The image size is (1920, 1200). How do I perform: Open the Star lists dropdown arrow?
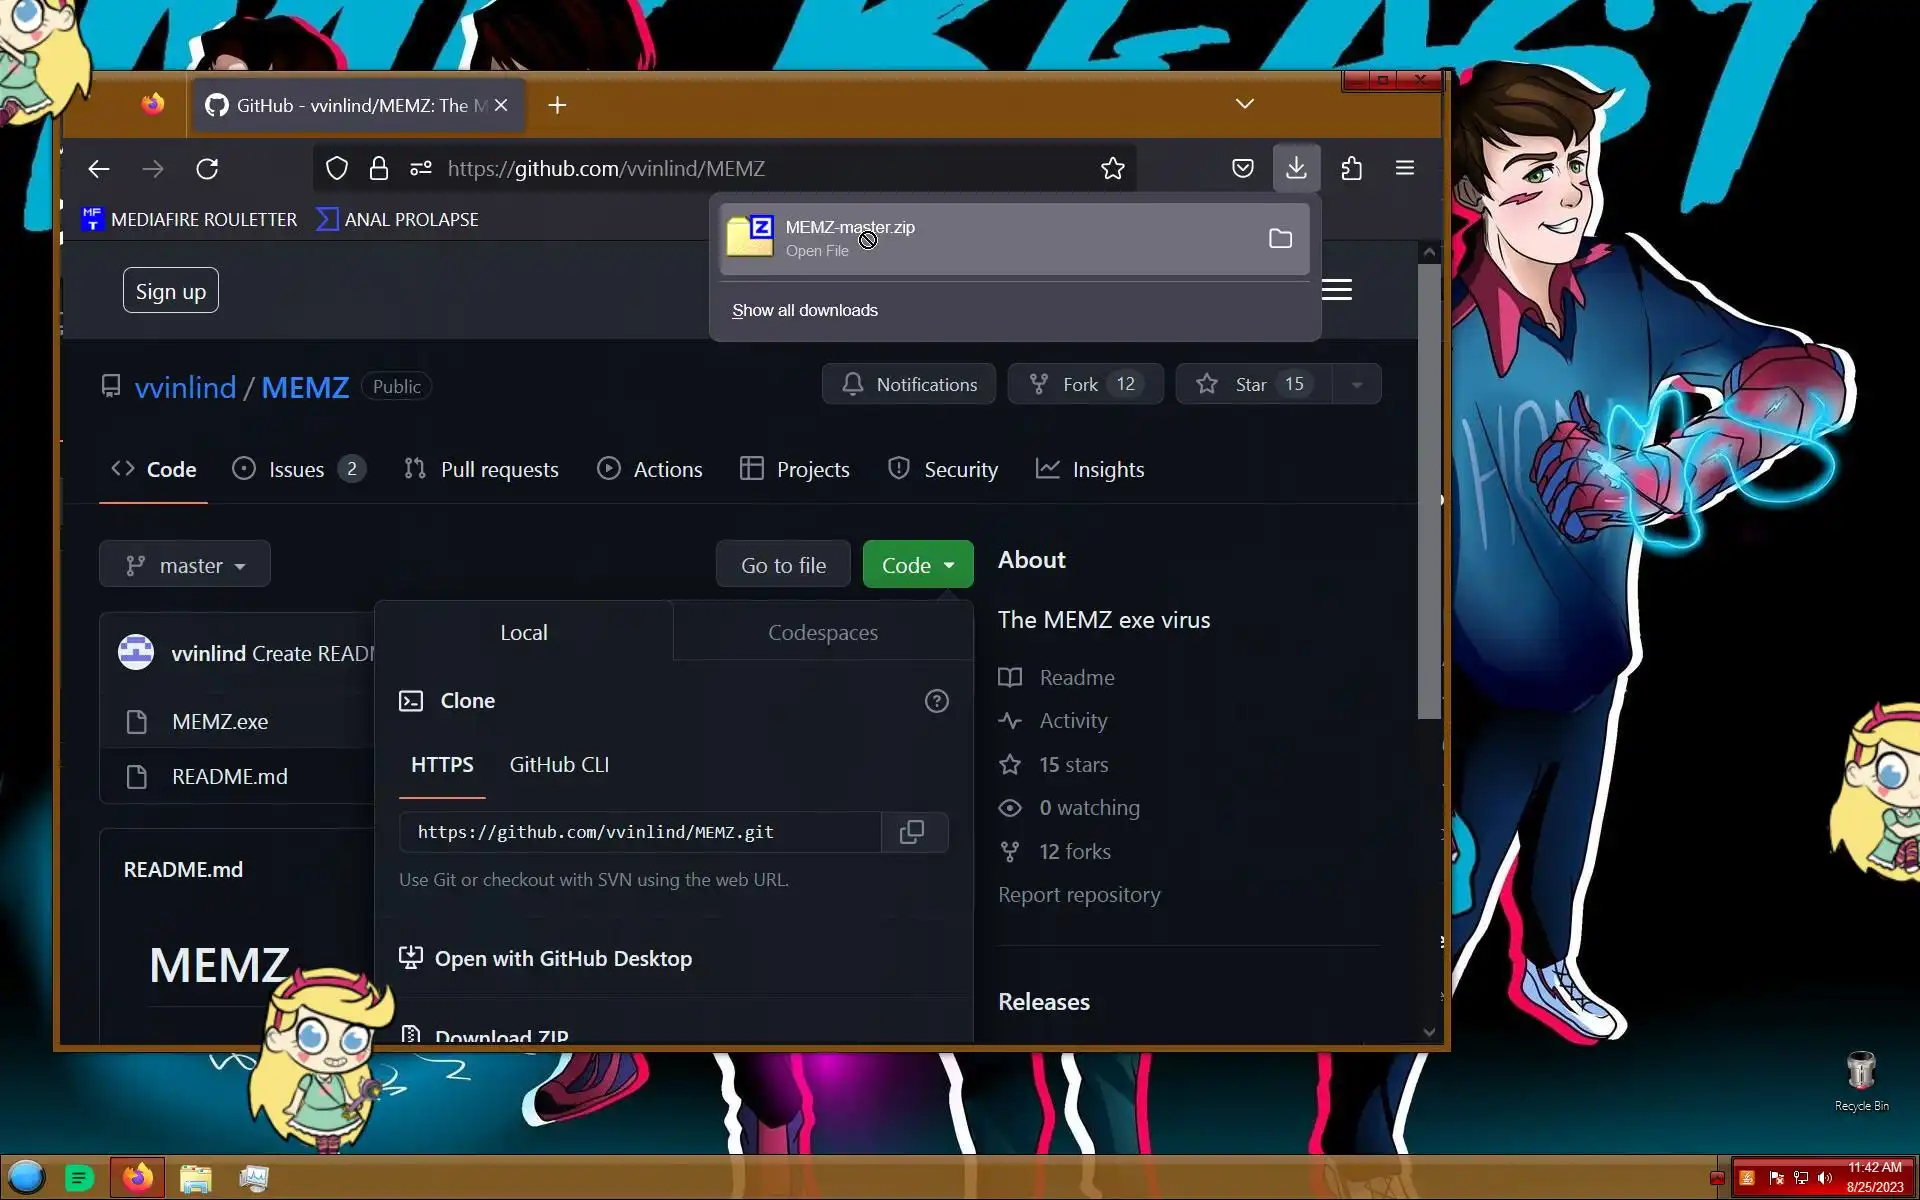tap(1357, 385)
